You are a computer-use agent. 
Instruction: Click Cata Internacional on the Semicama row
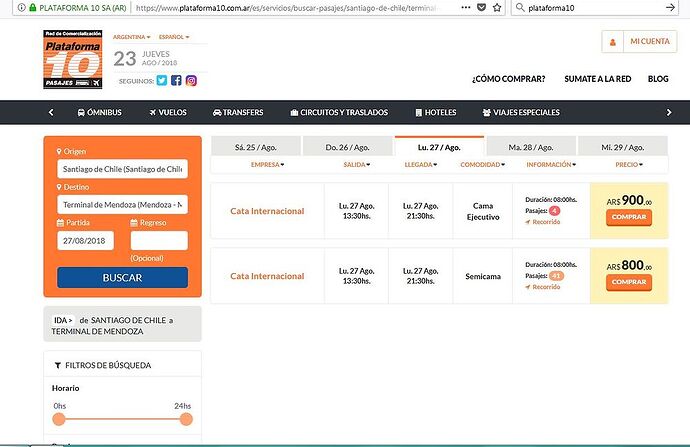pyautogui.click(x=267, y=276)
